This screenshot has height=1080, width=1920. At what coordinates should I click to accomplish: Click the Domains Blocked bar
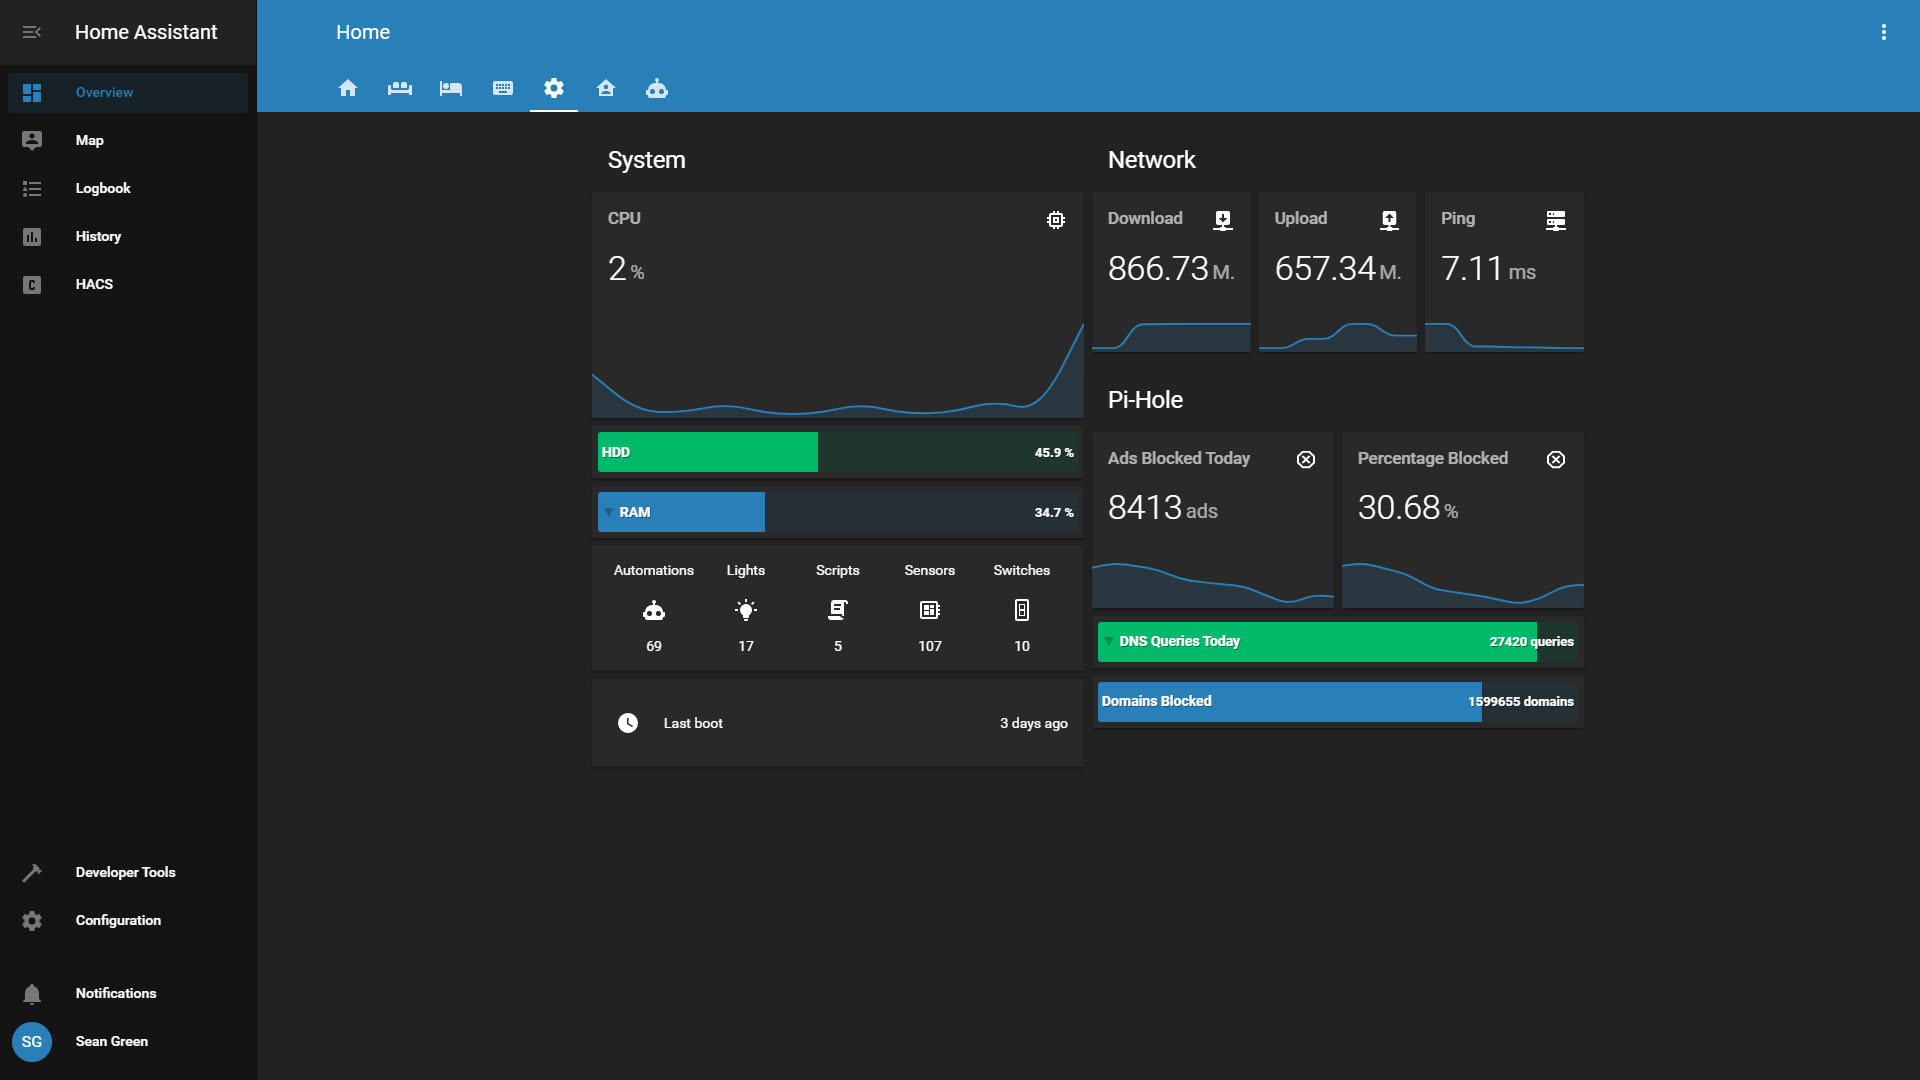(1338, 702)
